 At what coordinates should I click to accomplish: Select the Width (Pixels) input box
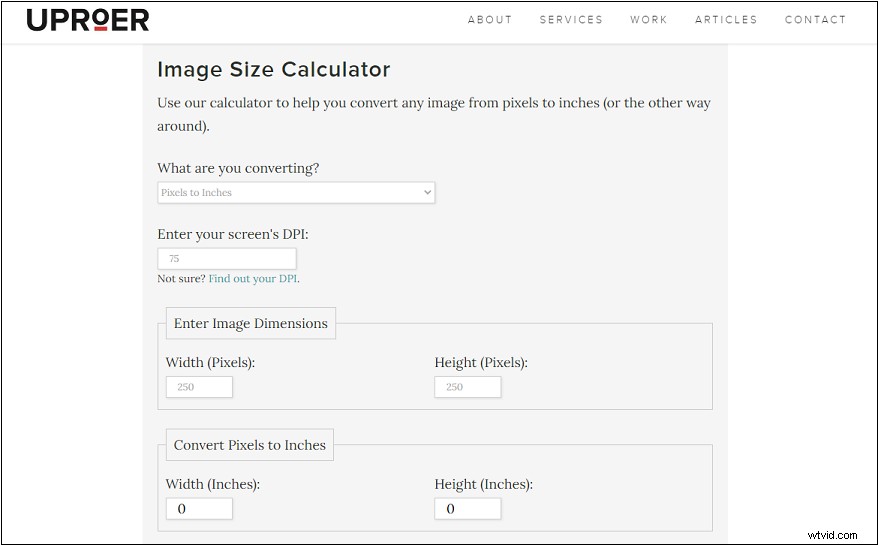[x=199, y=387]
